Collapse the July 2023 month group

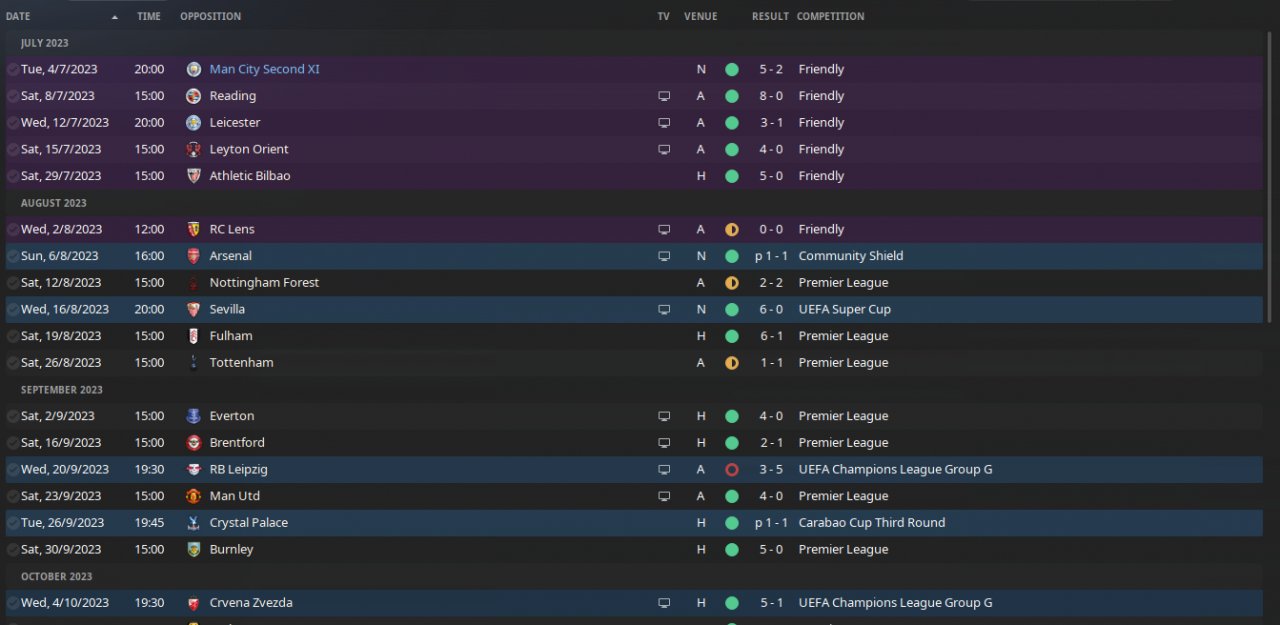[x=45, y=43]
